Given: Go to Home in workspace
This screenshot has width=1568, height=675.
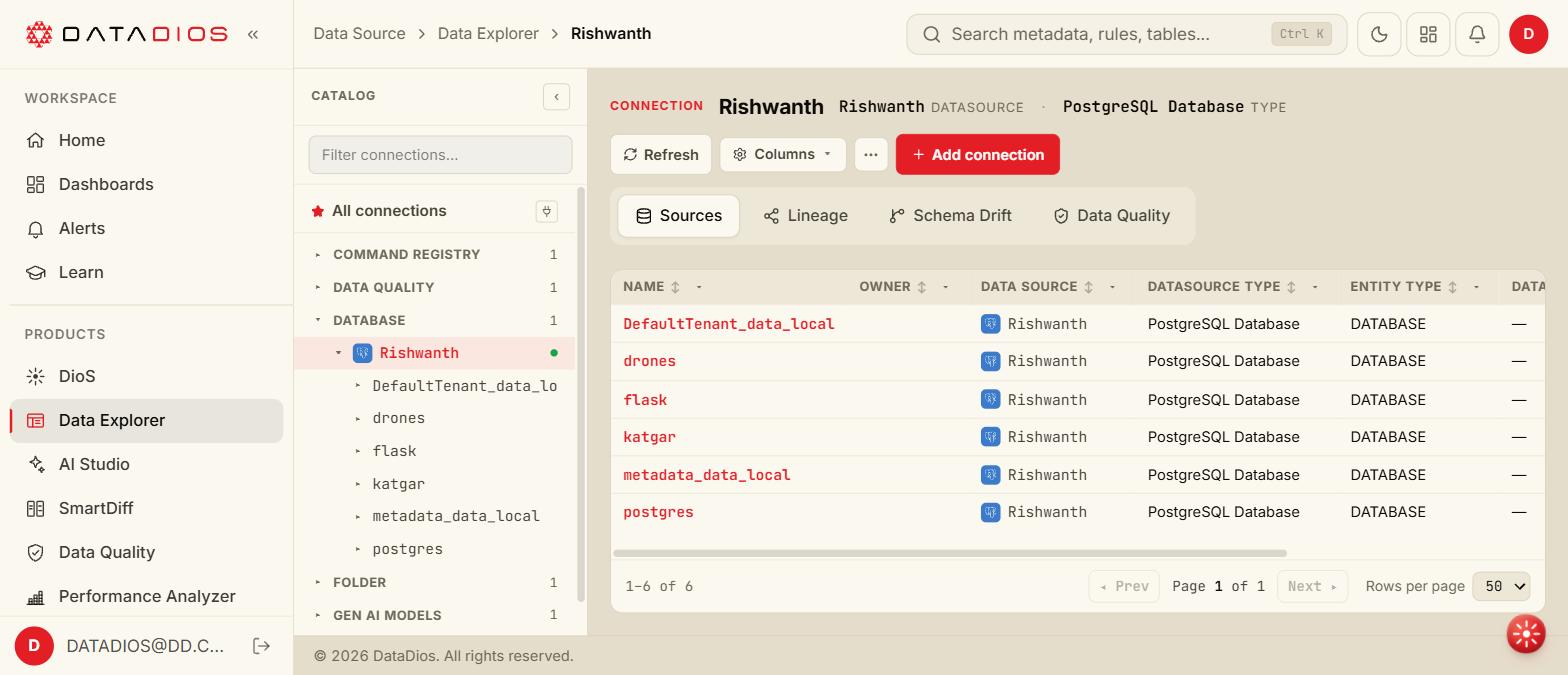Looking at the screenshot, I should (146, 140).
